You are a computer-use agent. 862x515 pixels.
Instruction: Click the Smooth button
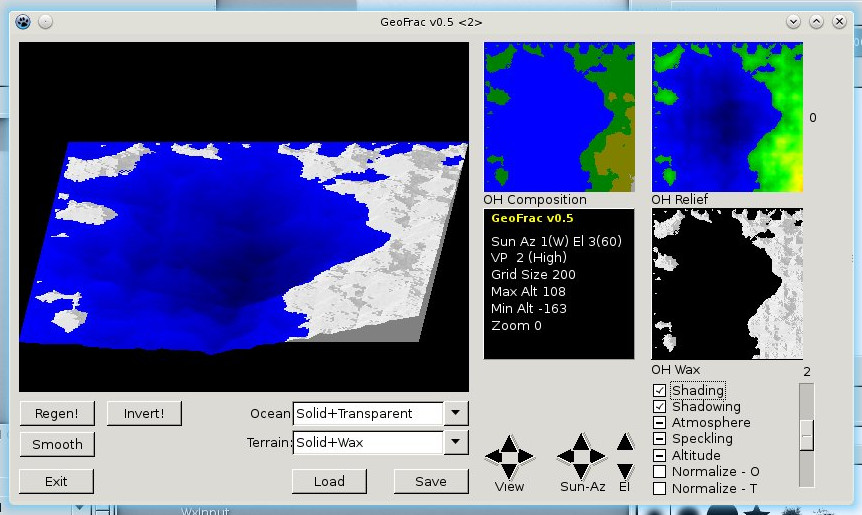(x=57, y=444)
